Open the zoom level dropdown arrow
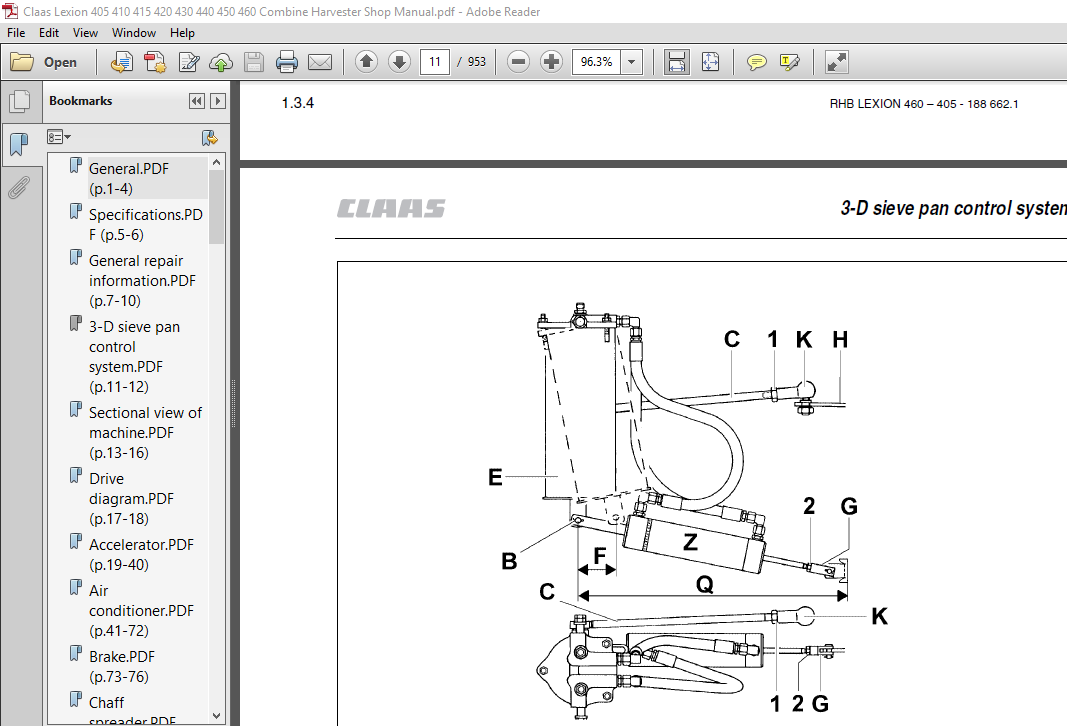This screenshot has width=1067, height=726. 631,62
